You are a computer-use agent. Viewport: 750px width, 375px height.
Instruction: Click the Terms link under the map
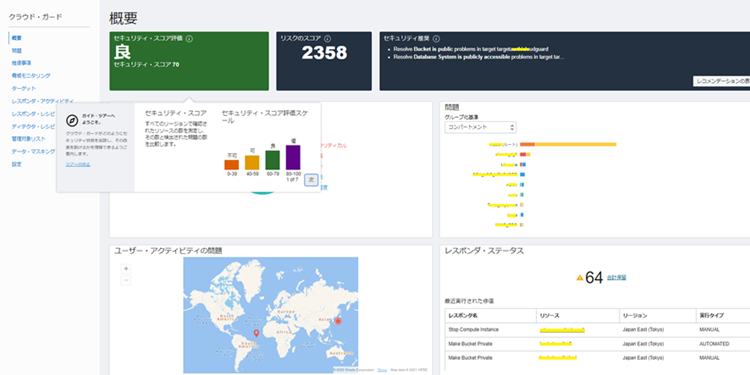click(x=382, y=370)
